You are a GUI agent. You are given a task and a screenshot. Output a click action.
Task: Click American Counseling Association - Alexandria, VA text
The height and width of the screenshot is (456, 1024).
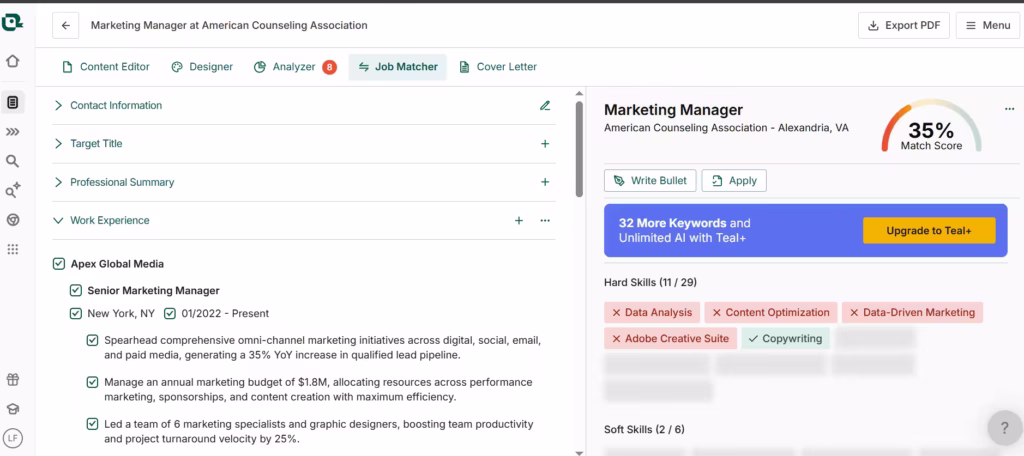pyautogui.click(x=726, y=128)
